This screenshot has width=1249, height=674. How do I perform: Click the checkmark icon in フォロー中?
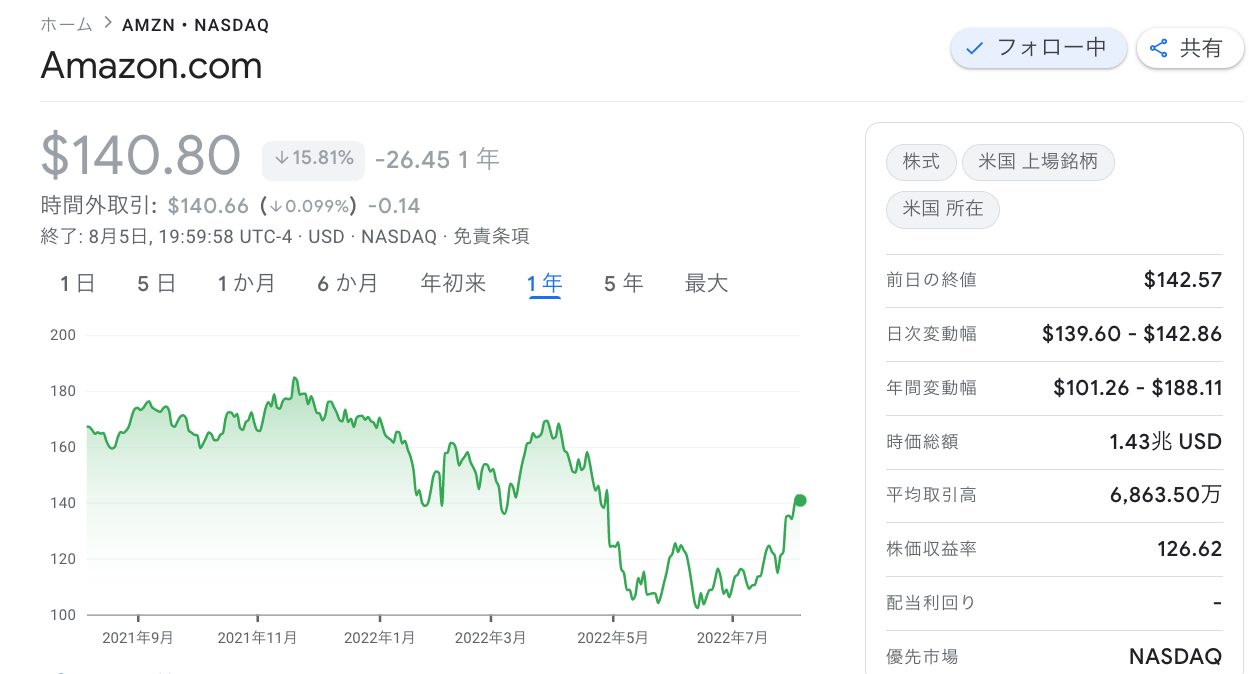click(976, 48)
